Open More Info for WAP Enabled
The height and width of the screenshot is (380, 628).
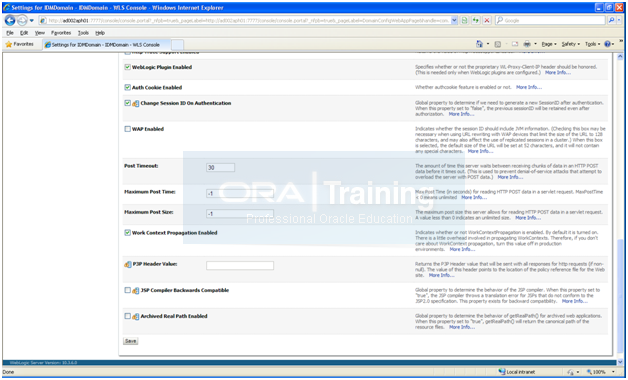coord(480,151)
